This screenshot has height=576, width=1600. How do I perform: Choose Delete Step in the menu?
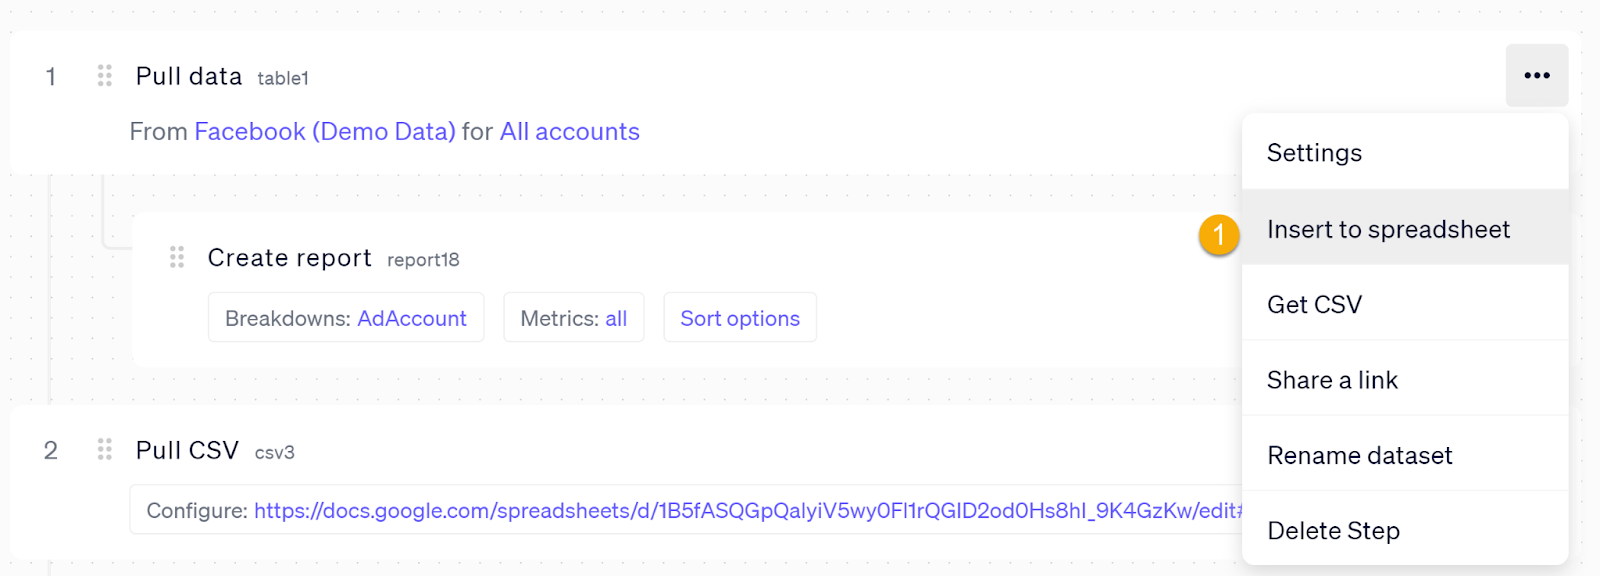pos(1333,531)
